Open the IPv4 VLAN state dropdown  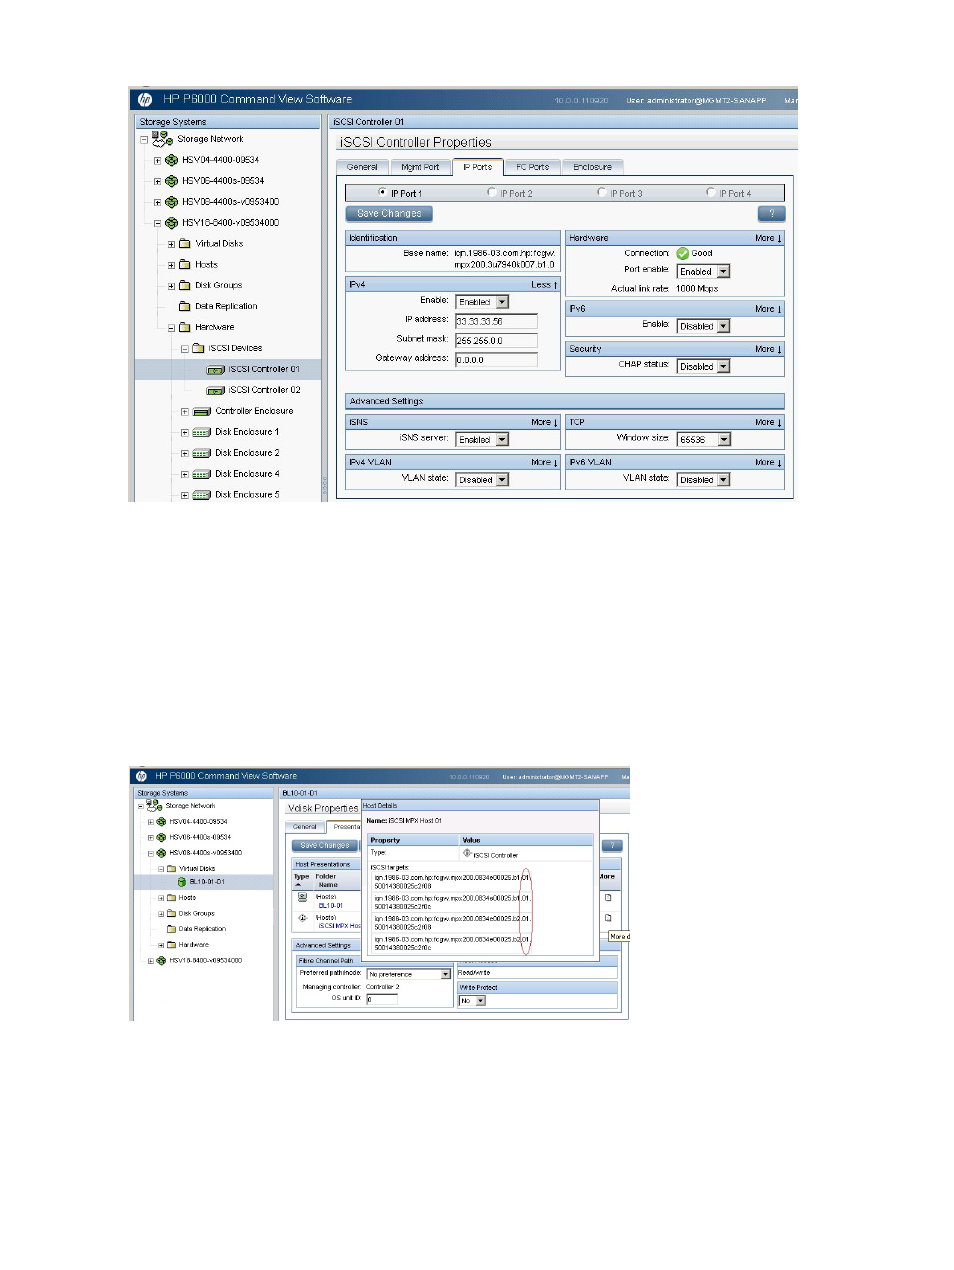click(483, 480)
